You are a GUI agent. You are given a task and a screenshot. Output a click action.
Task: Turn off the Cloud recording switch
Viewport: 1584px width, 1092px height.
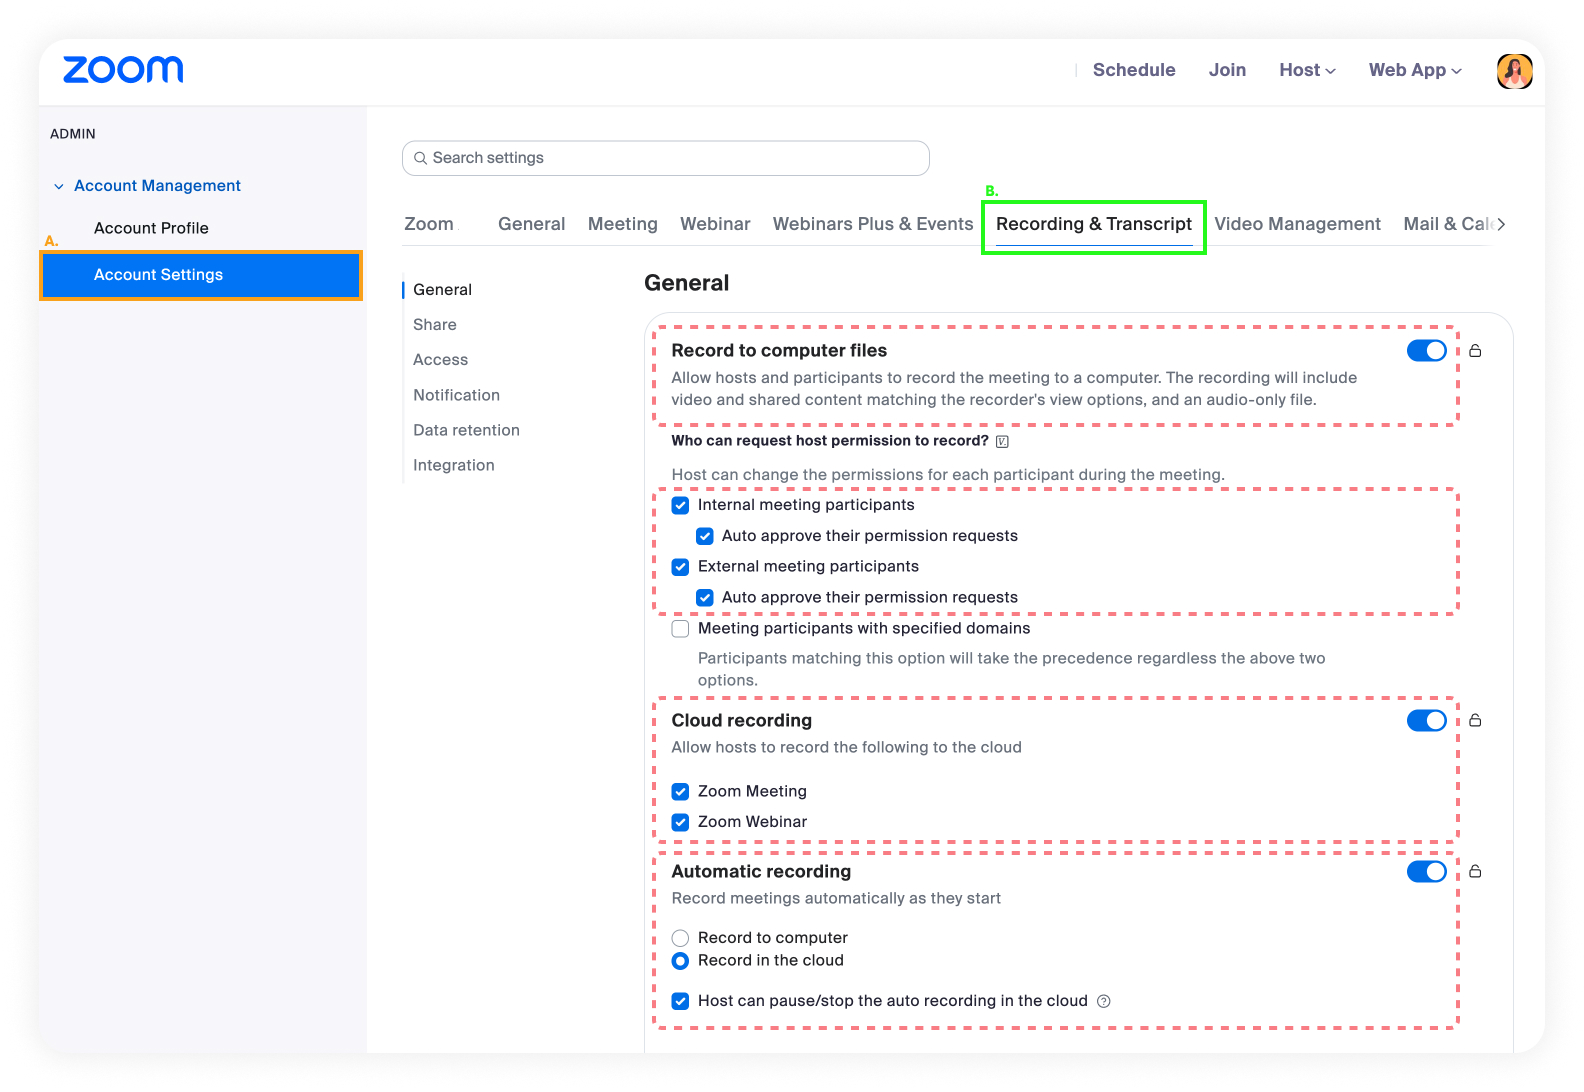tap(1426, 721)
